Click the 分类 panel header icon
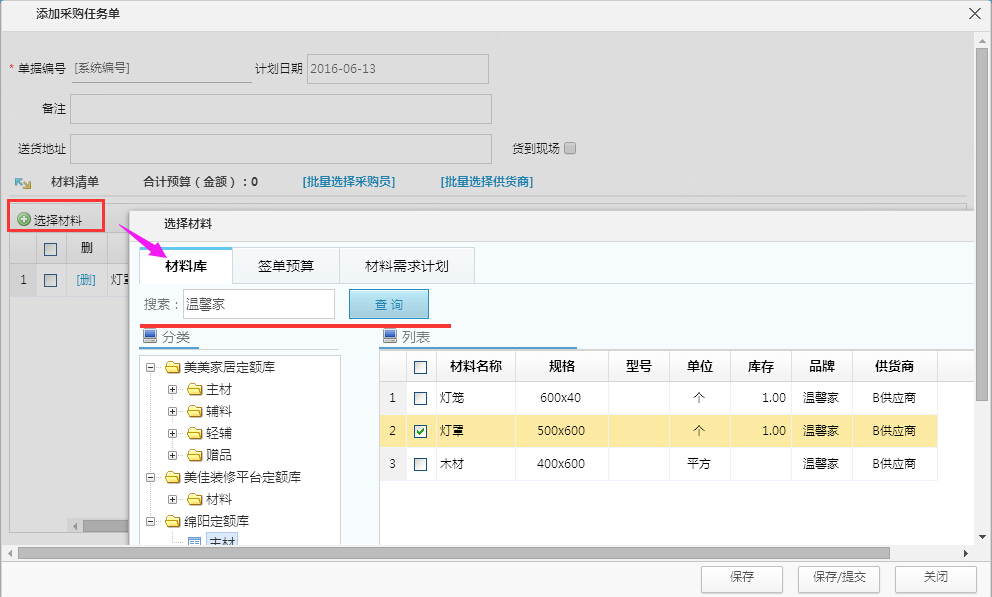The width and height of the screenshot is (992, 597). tap(150, 338)
